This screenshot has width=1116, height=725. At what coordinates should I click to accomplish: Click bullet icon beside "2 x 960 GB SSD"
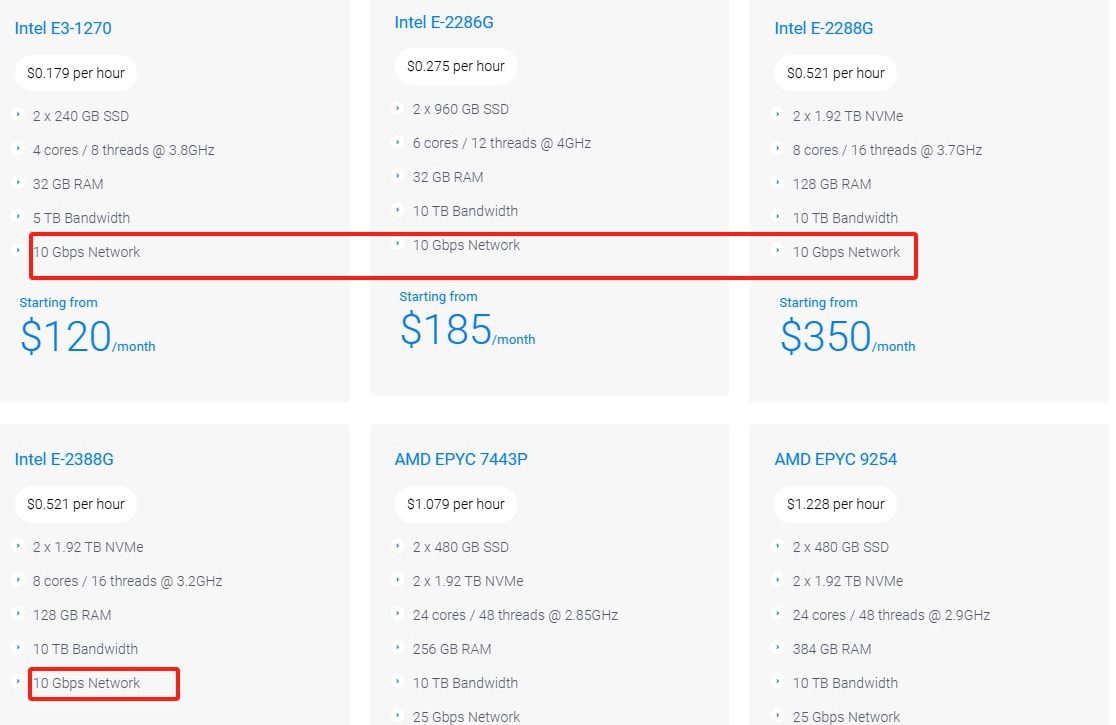coord(398,108)
